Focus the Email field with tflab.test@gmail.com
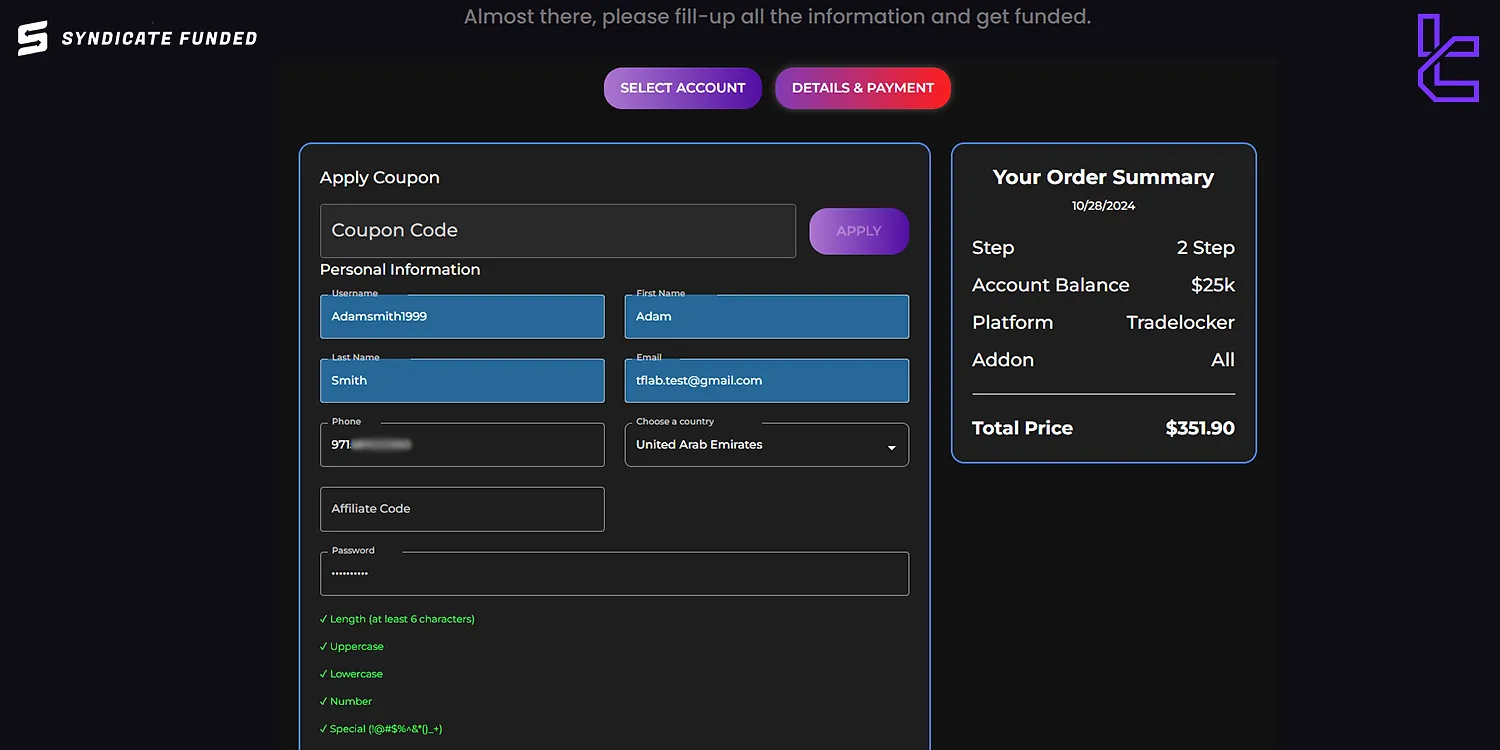 tap(766, 381)
